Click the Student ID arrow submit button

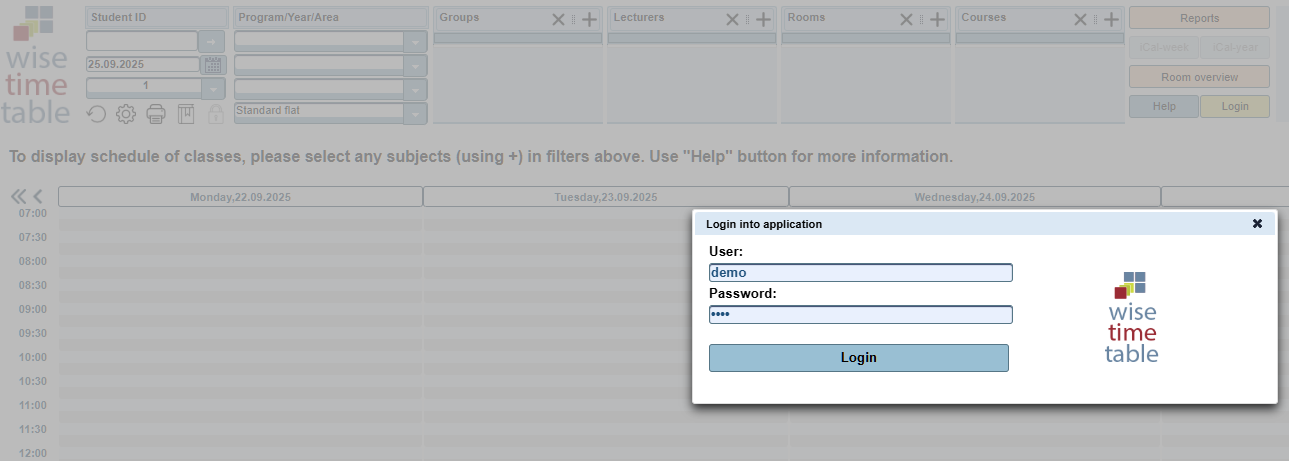click(212, 41)
